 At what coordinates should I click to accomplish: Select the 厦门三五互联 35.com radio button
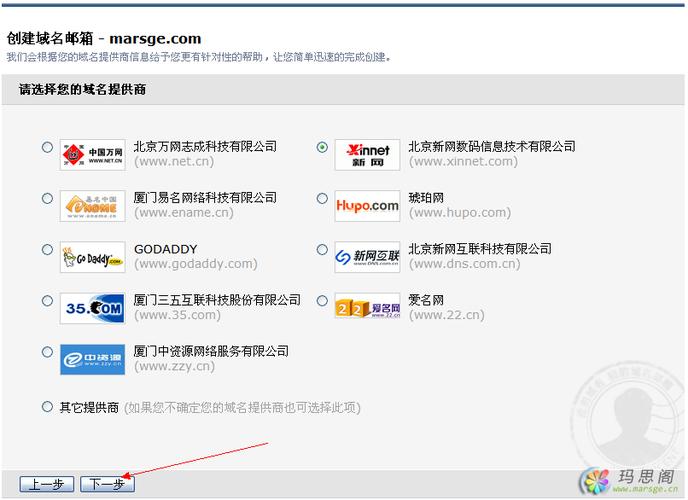point(47,301)
